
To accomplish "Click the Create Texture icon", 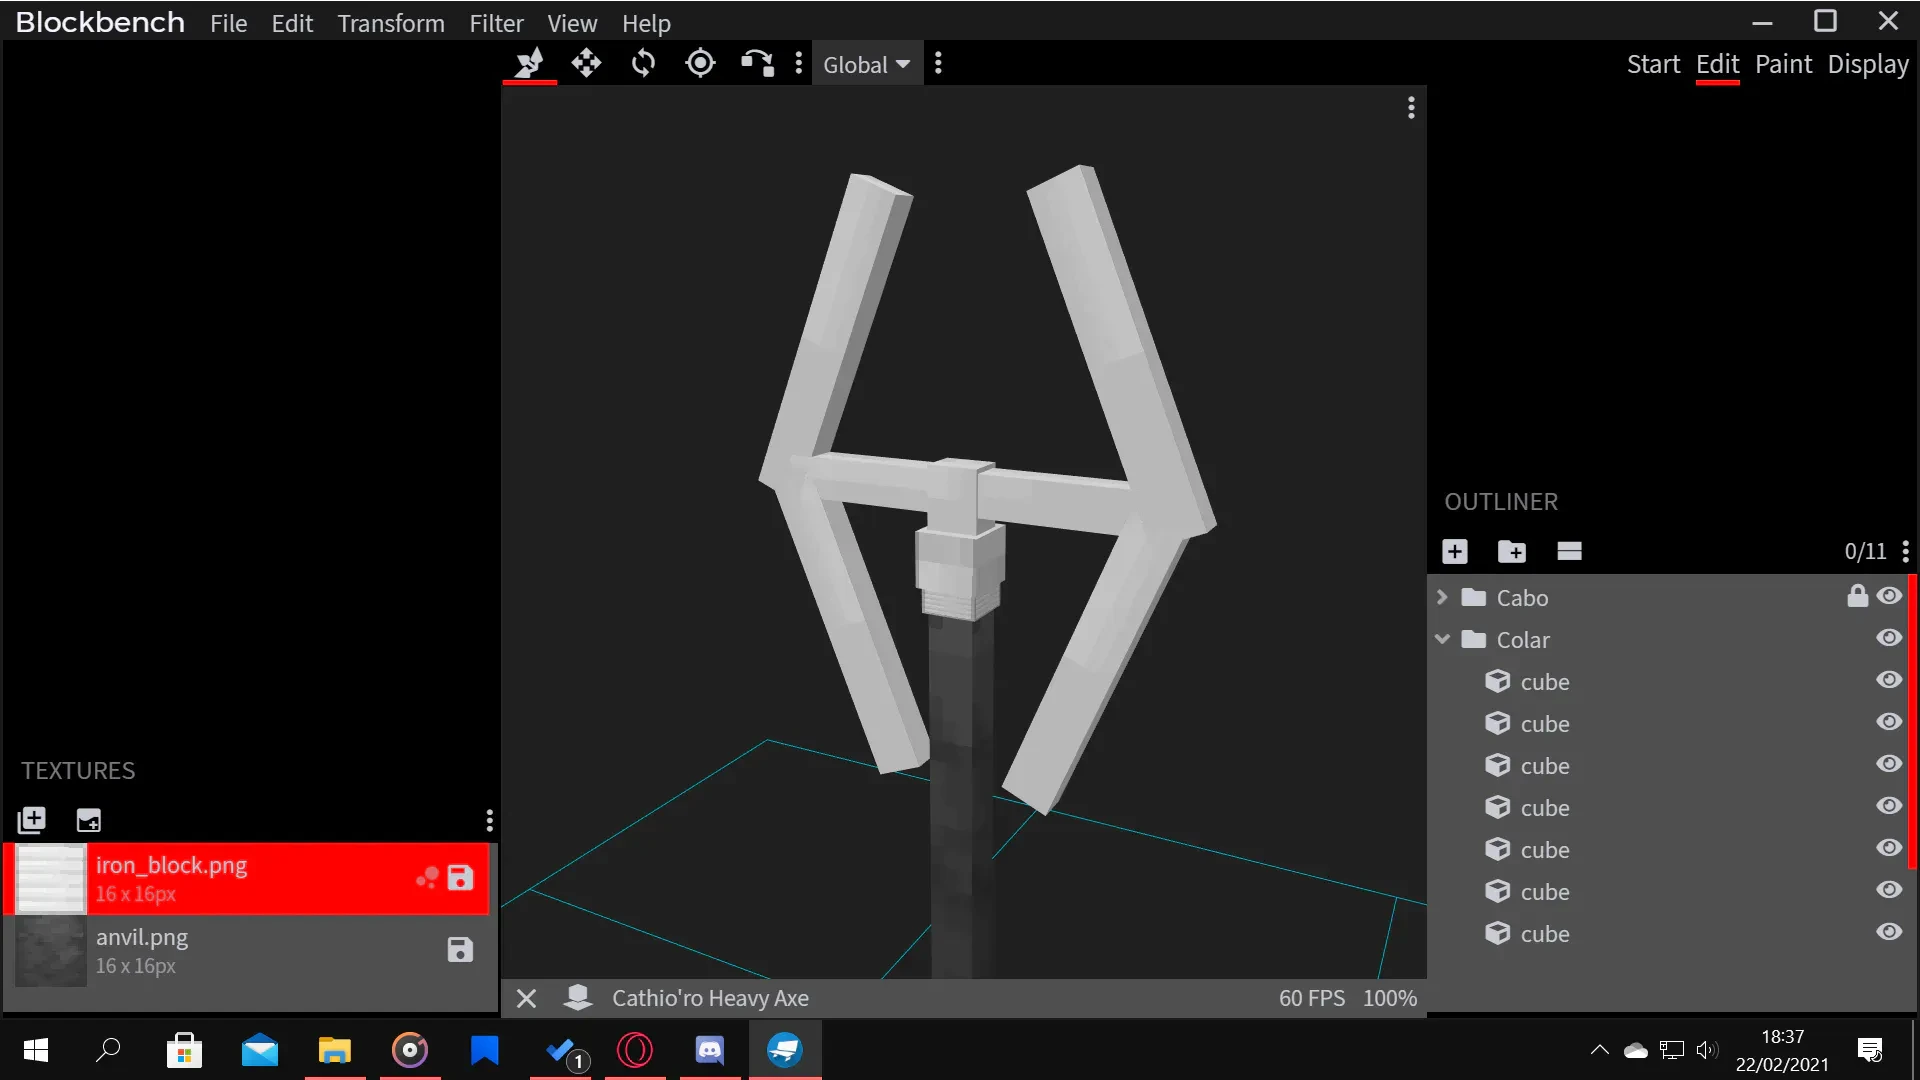I will (x=89, y=821).
